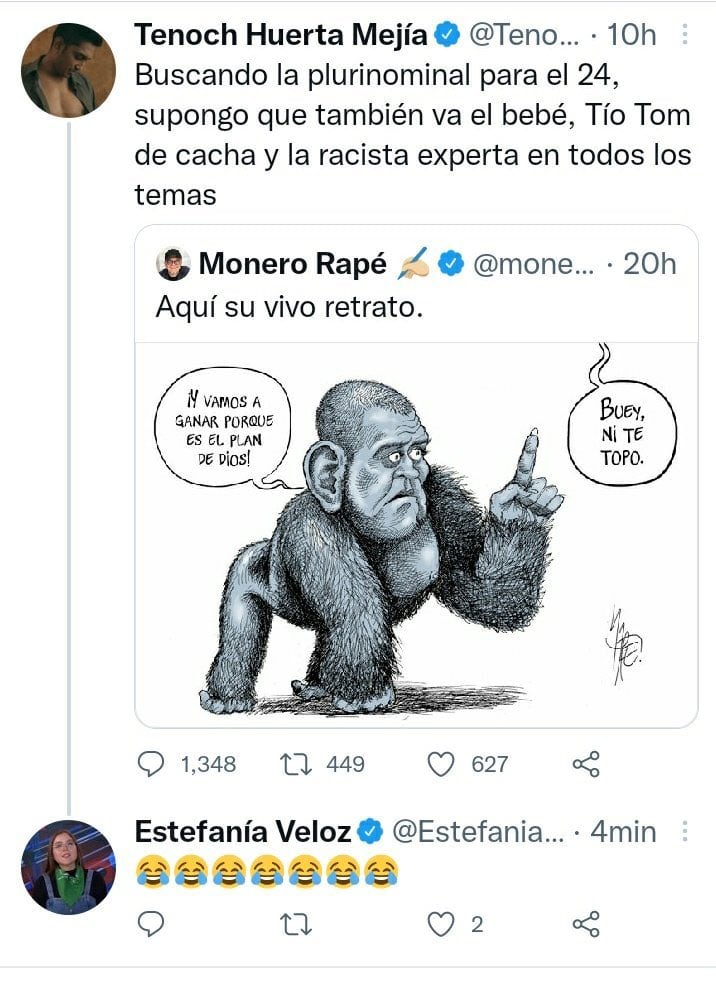Like the tweet with 627 likes
716x990 pixels.
coord(441,765)
